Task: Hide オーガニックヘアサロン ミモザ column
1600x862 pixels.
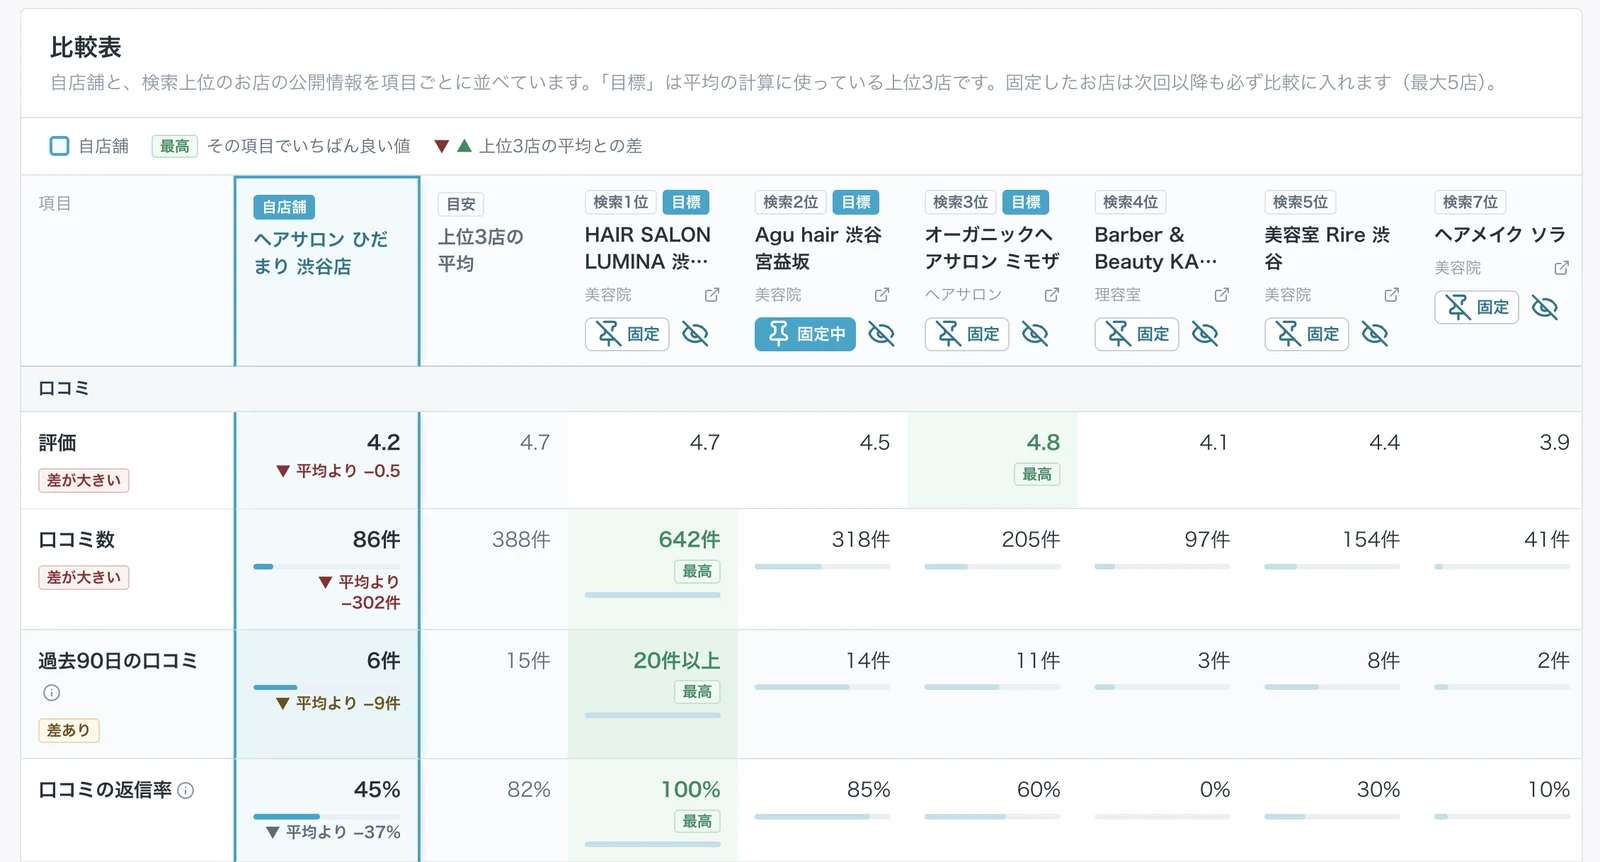Action: (1035, 334)
